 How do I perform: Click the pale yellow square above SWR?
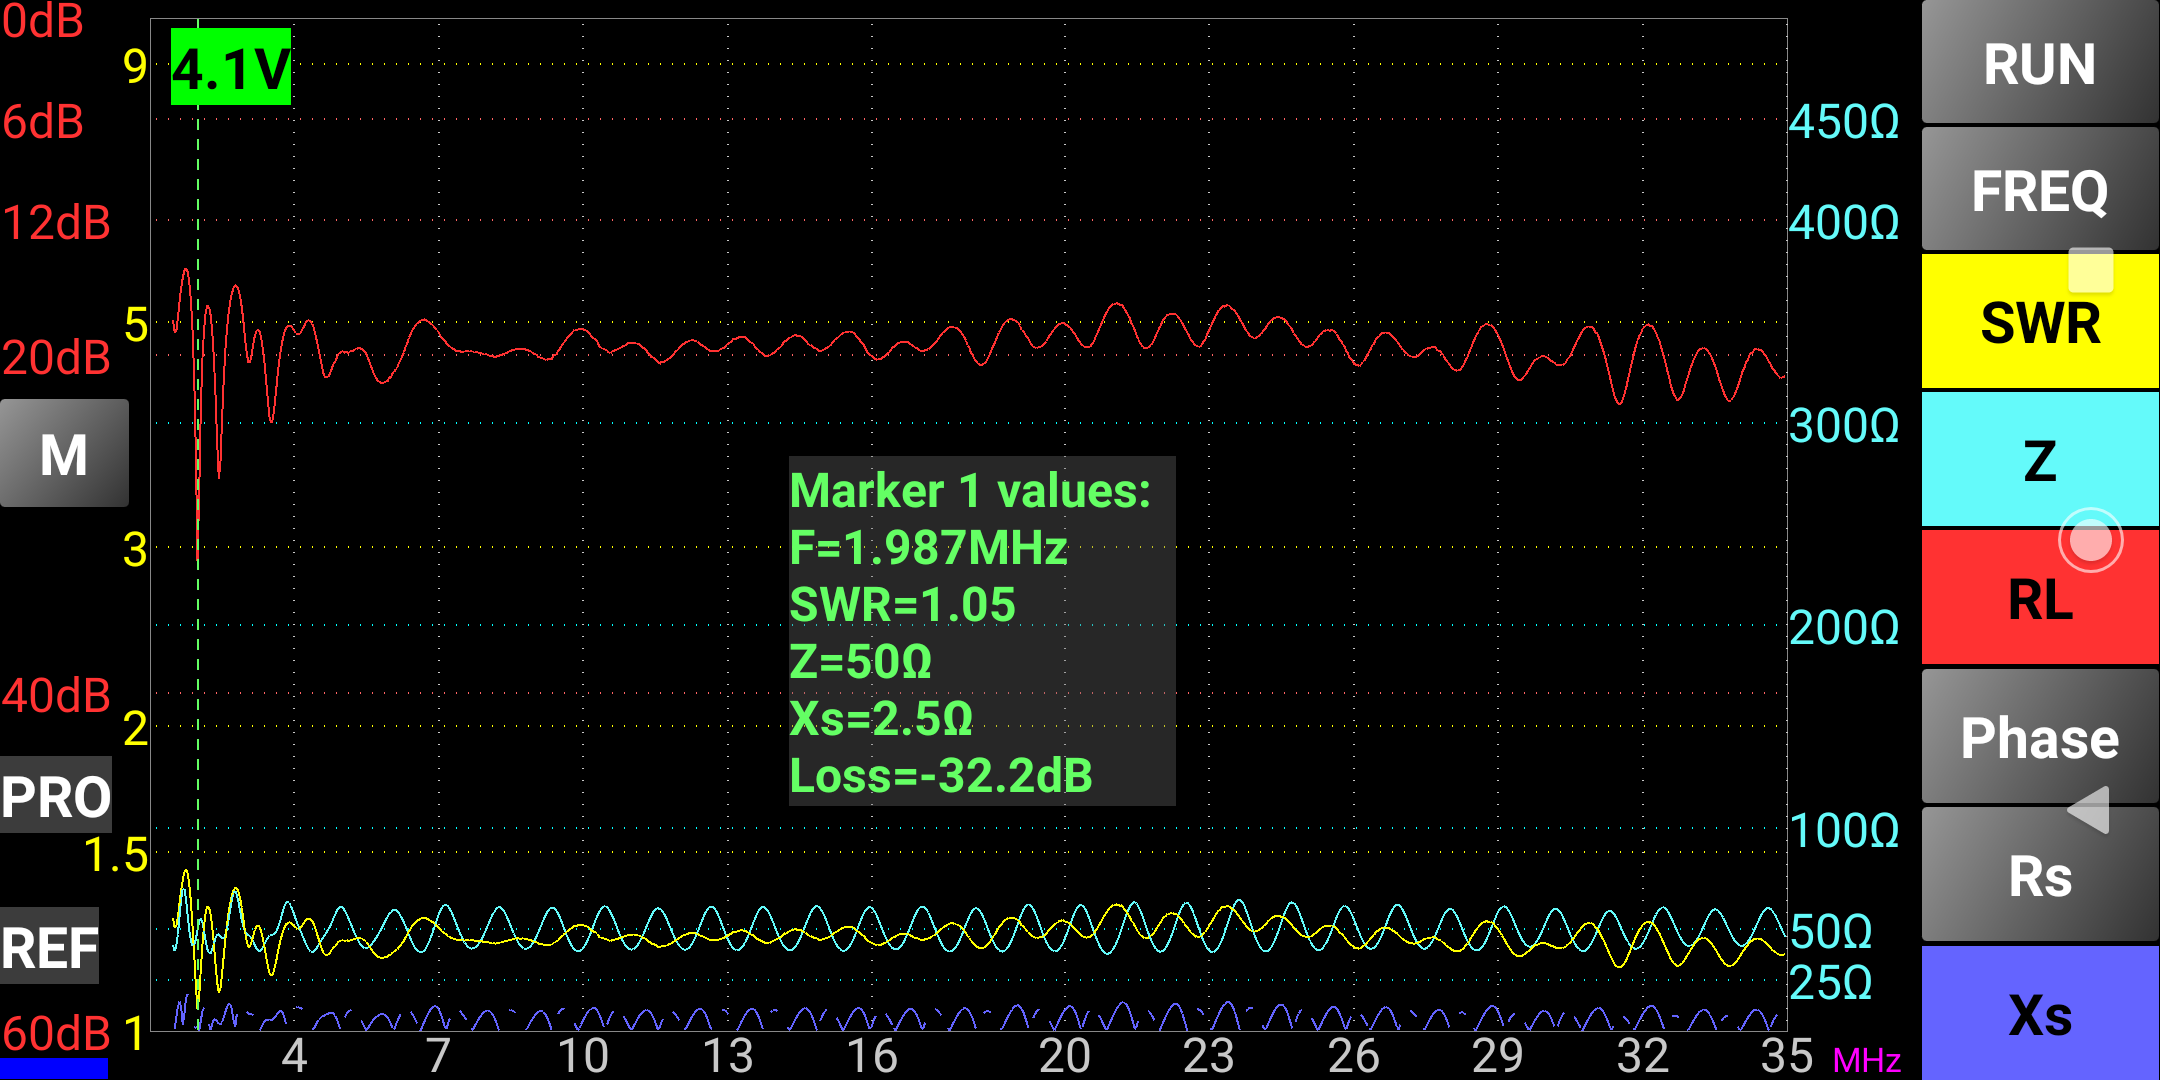click(x=2090, y=270)
